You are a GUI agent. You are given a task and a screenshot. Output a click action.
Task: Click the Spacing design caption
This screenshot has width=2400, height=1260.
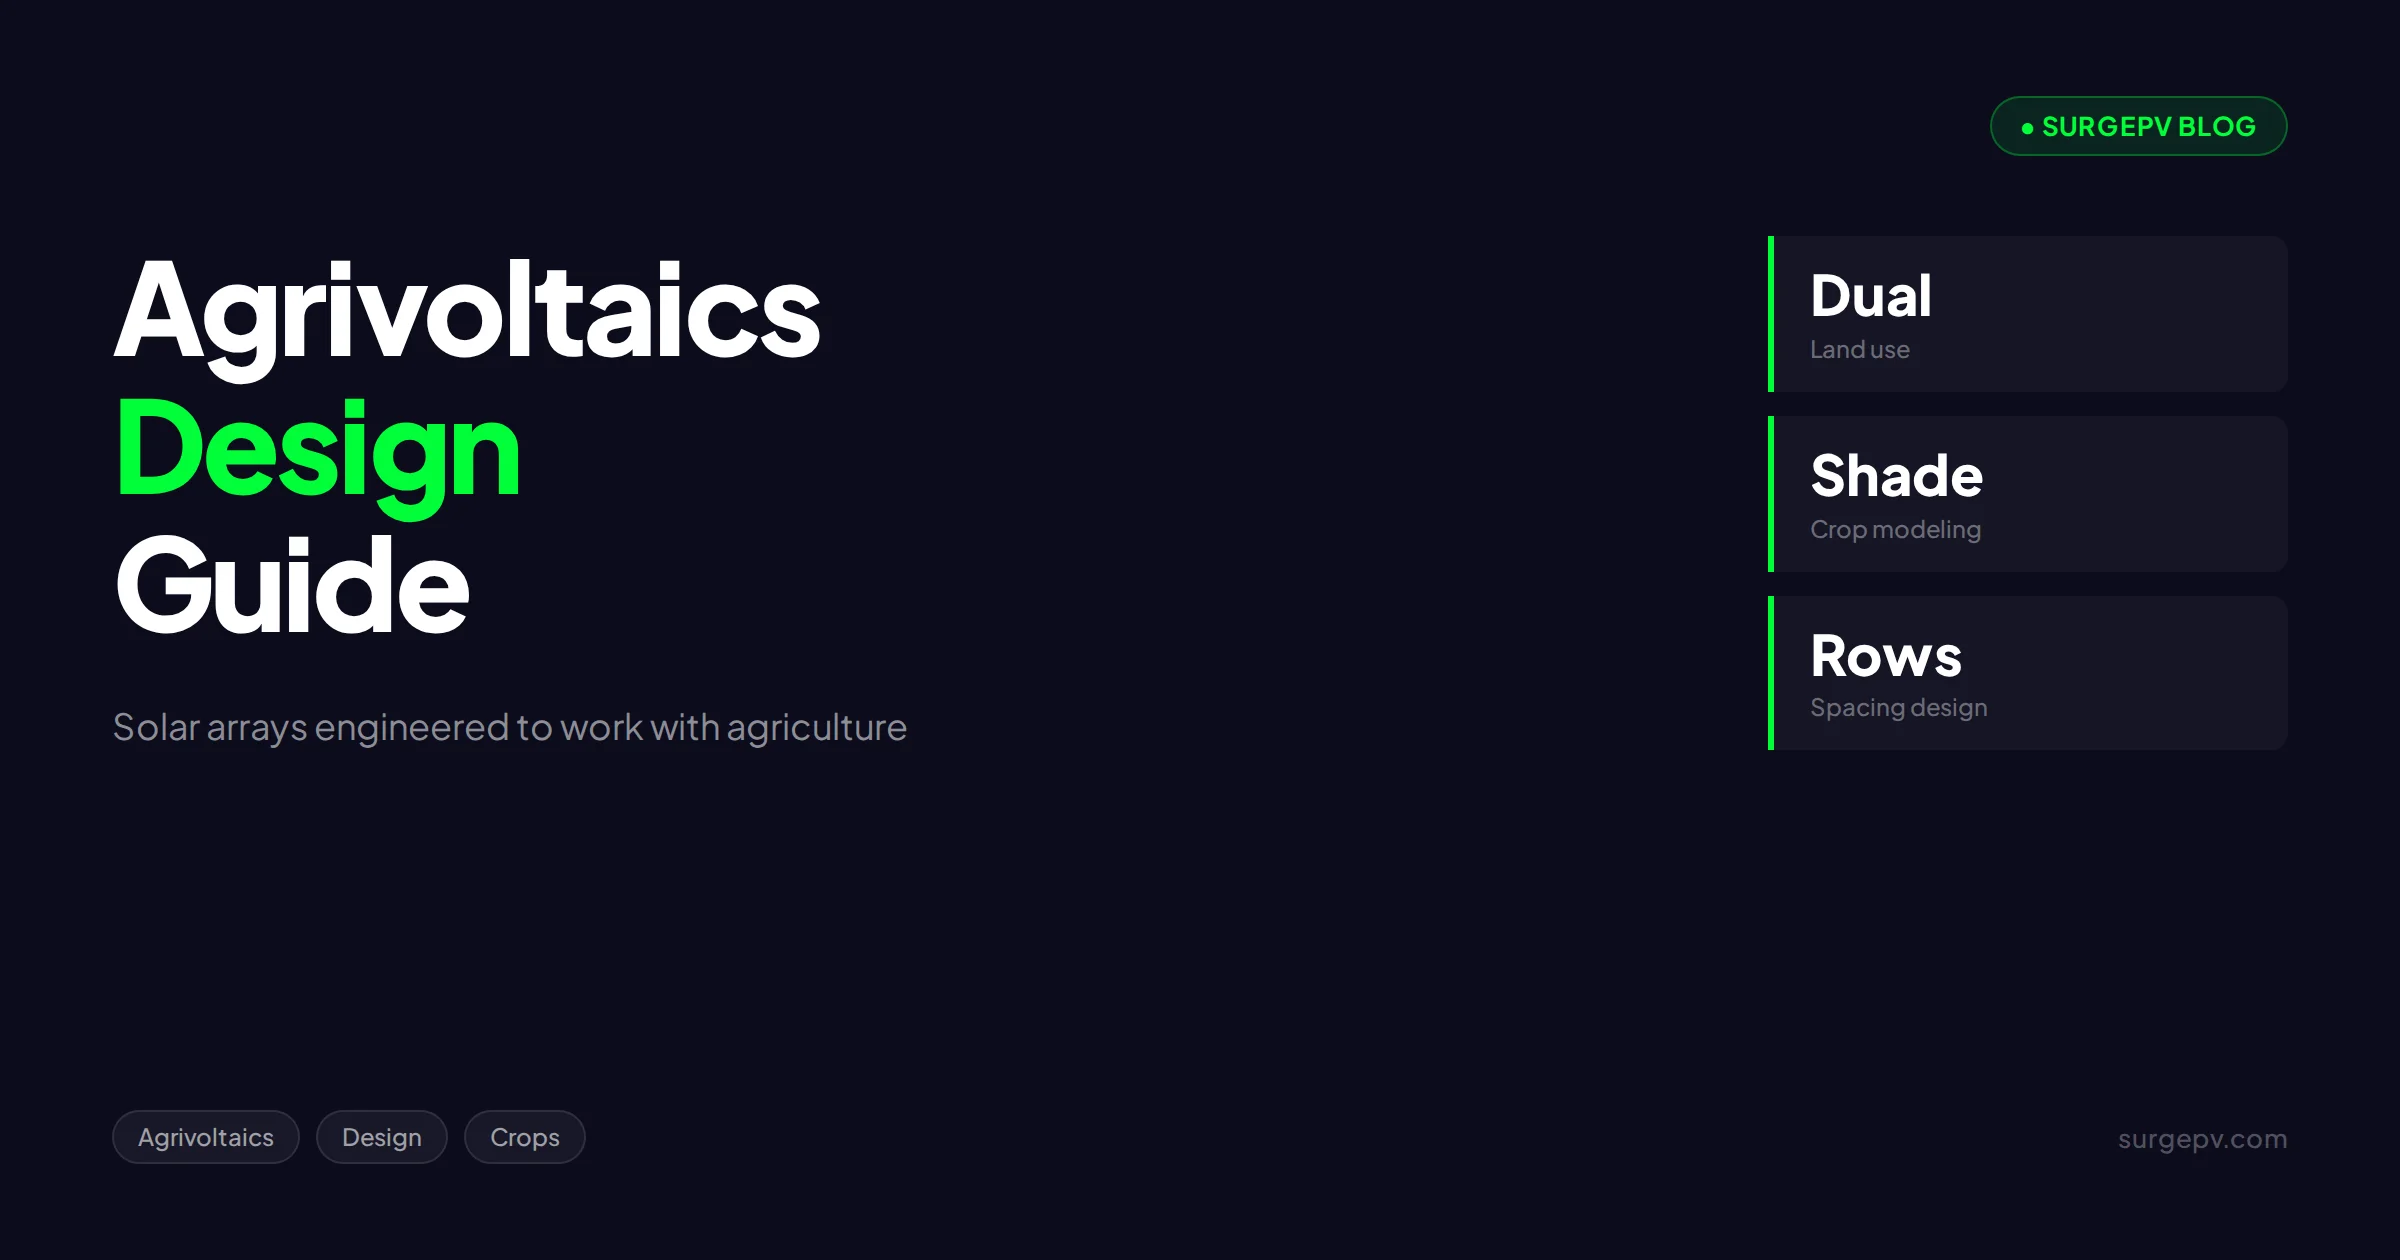[x=1899, y=708]
